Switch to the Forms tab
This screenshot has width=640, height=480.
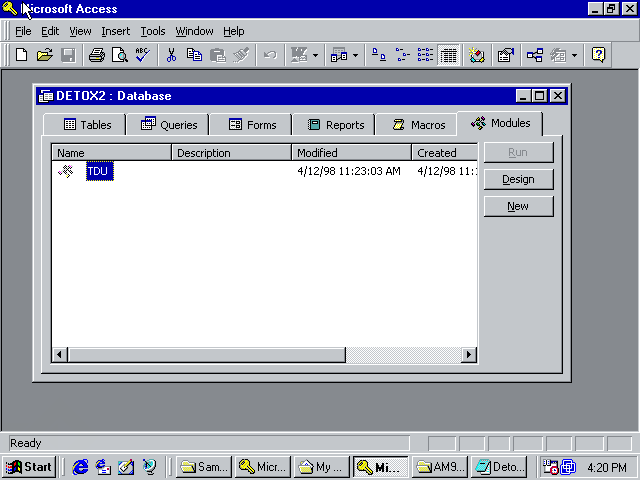(251, 124)
